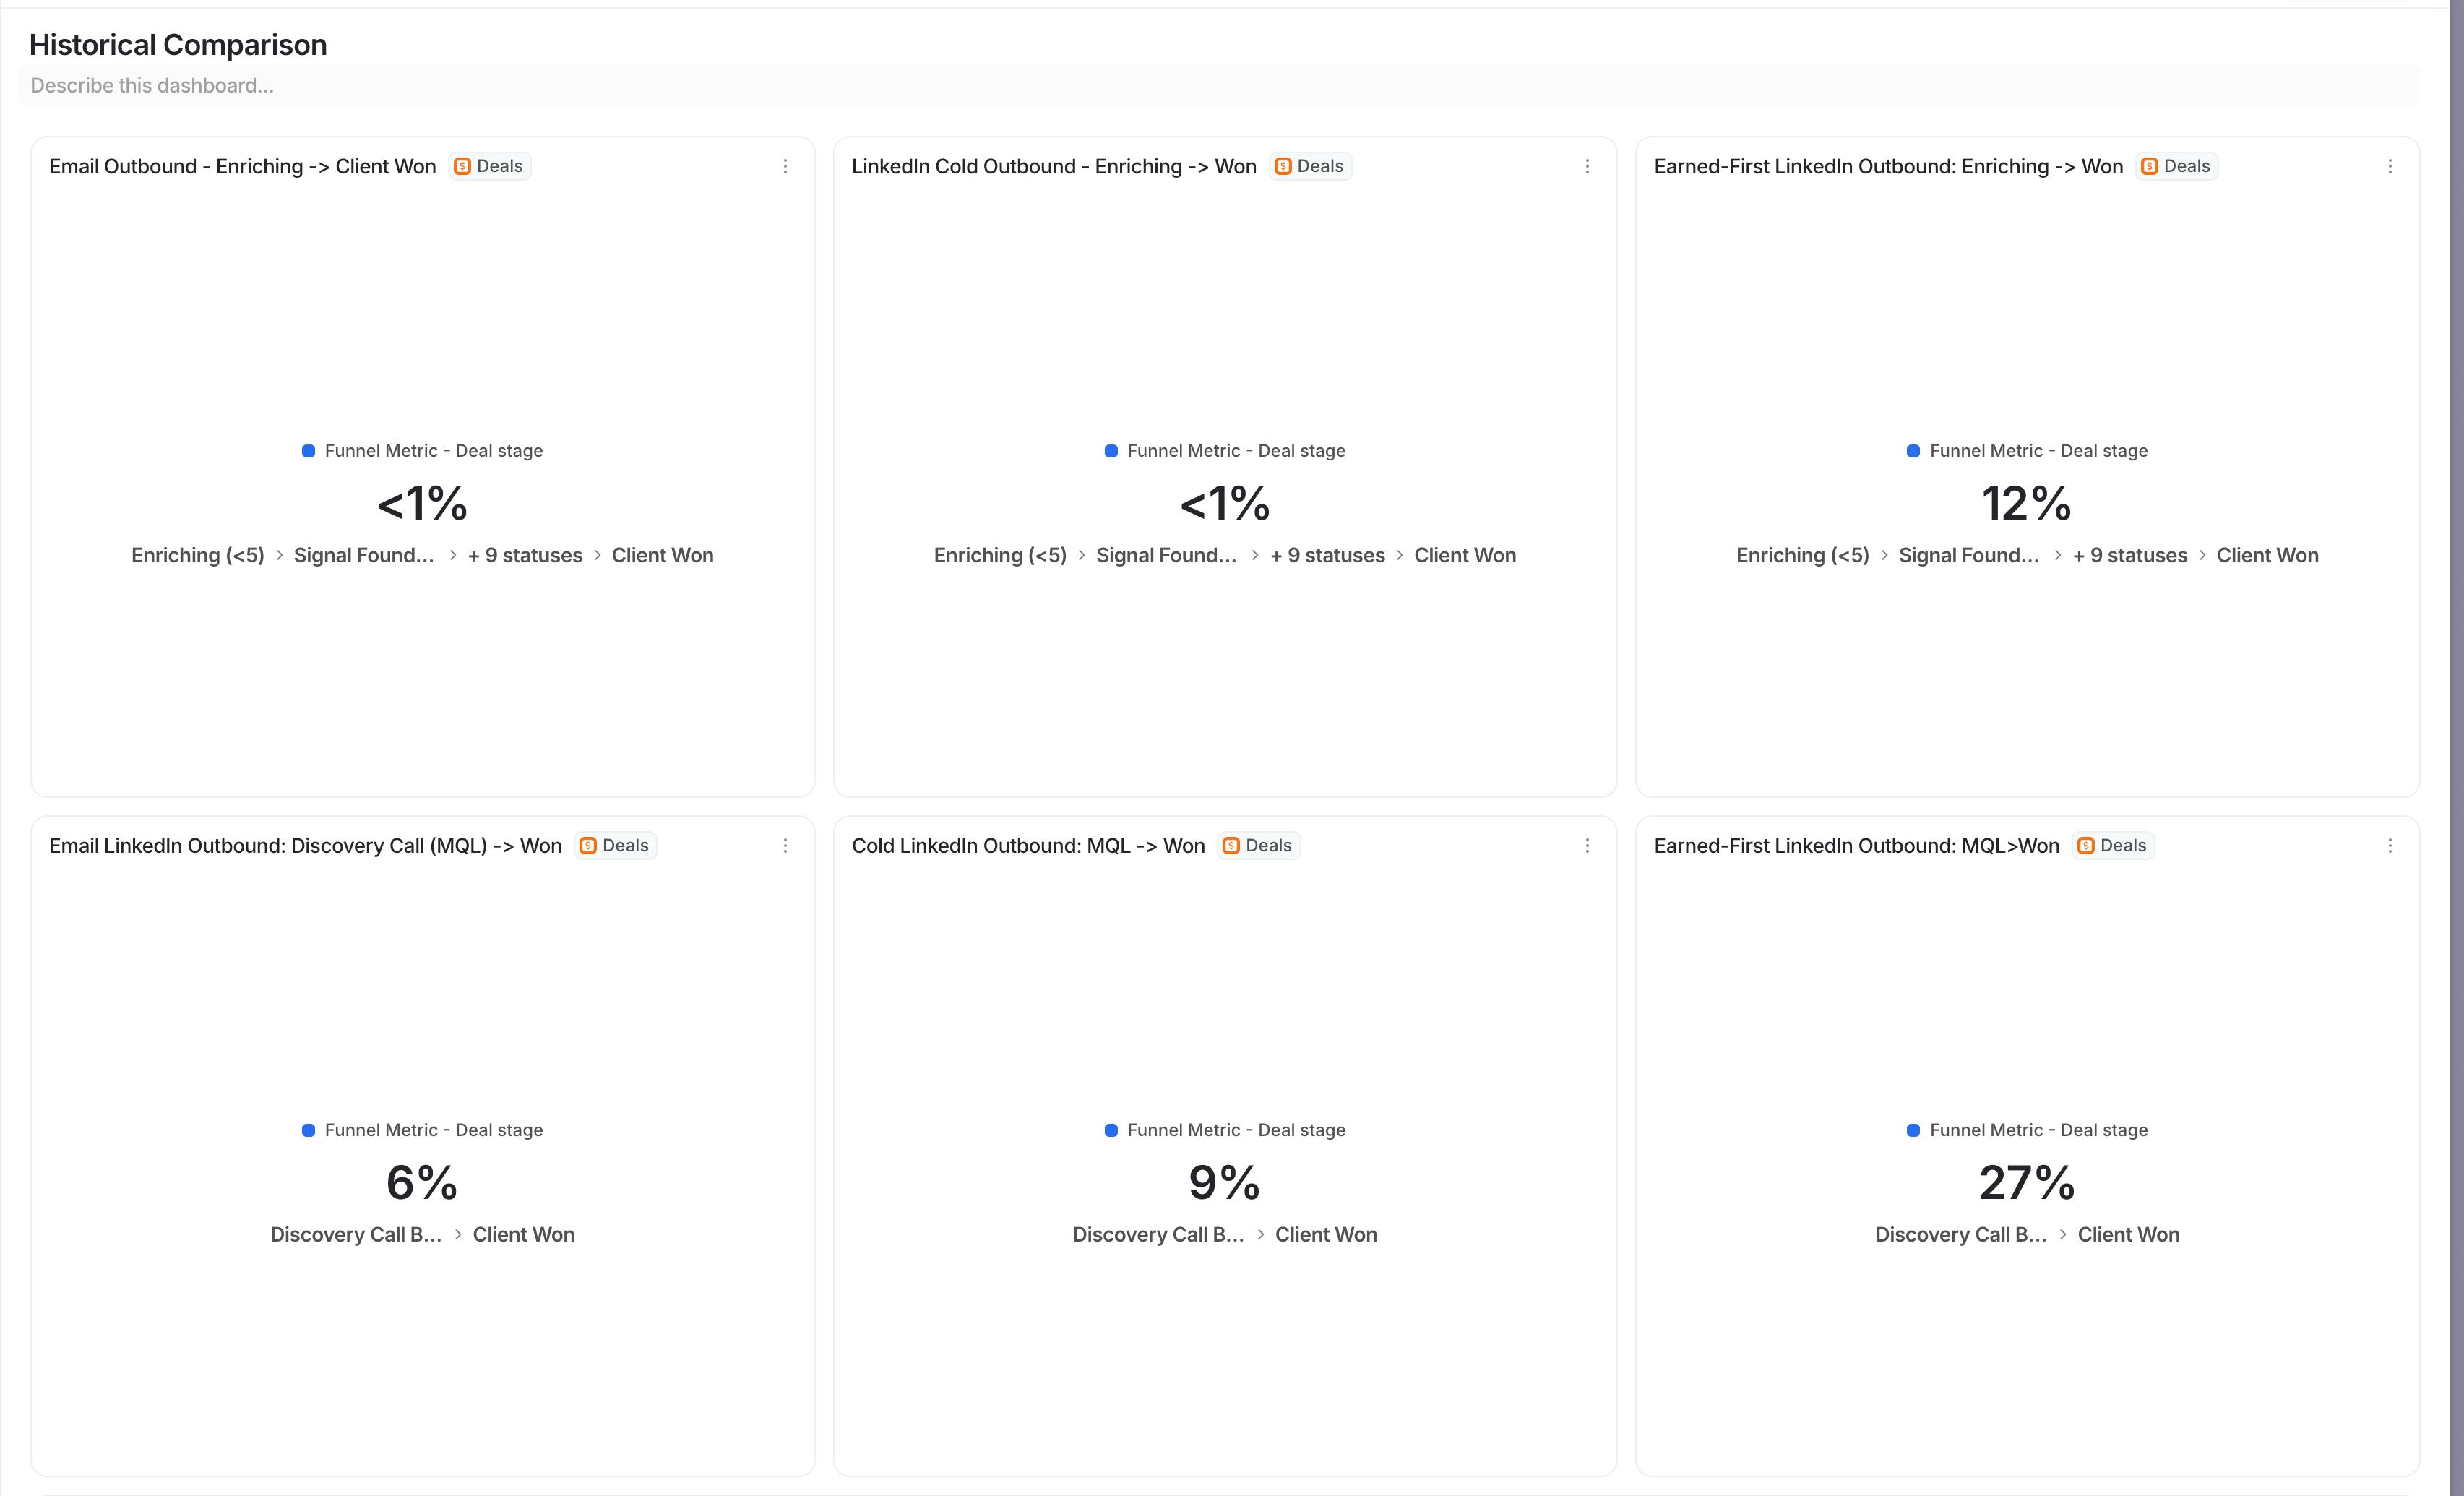Expand "+ 9 statuses" in Earned-First Enriching funnel
The width and height of the screenshot is (2464, 1496).
pos(2129,555)
